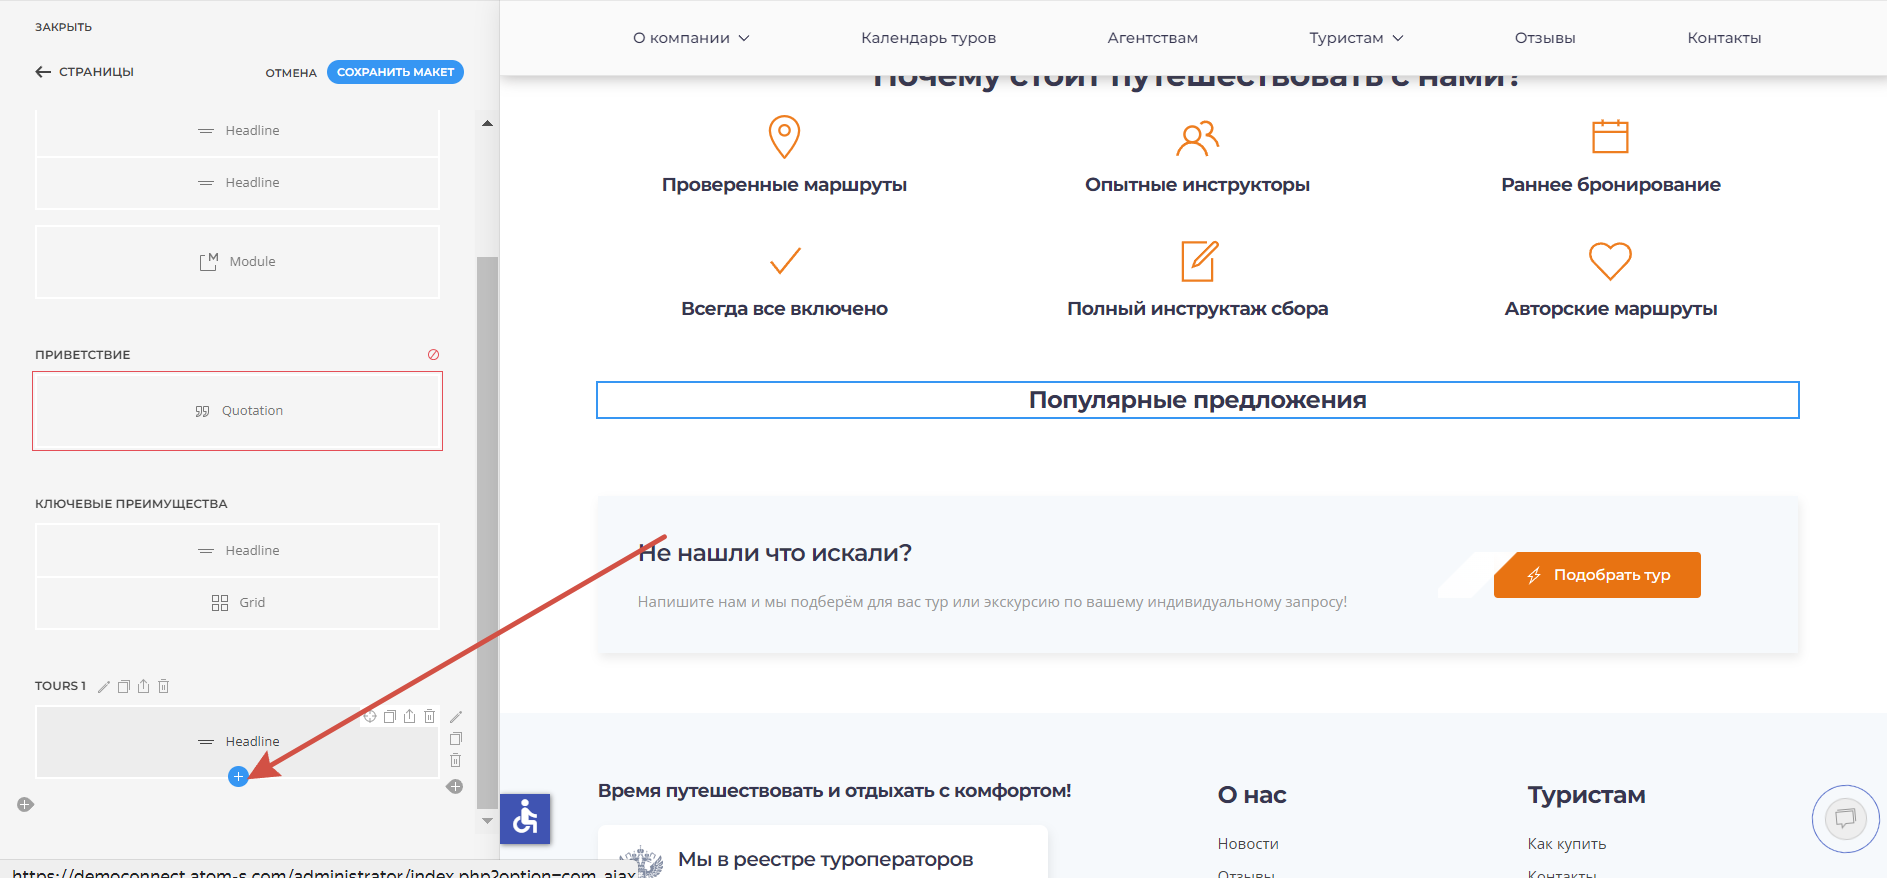The width and height of the screenshot is (1887, 878).
Task: Delete the row with side trash icon
Action: tap(456, 761)
